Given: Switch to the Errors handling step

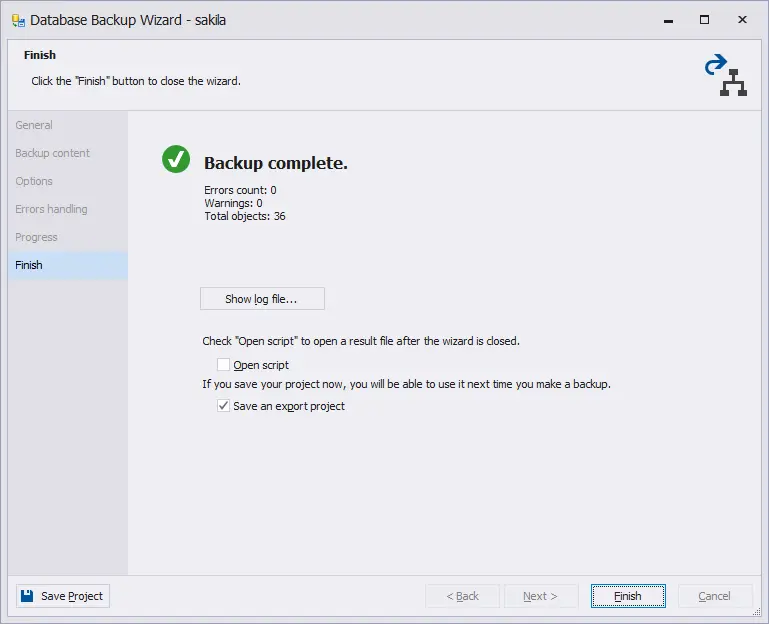Looking at the screenshot, I should pos(68,209).
